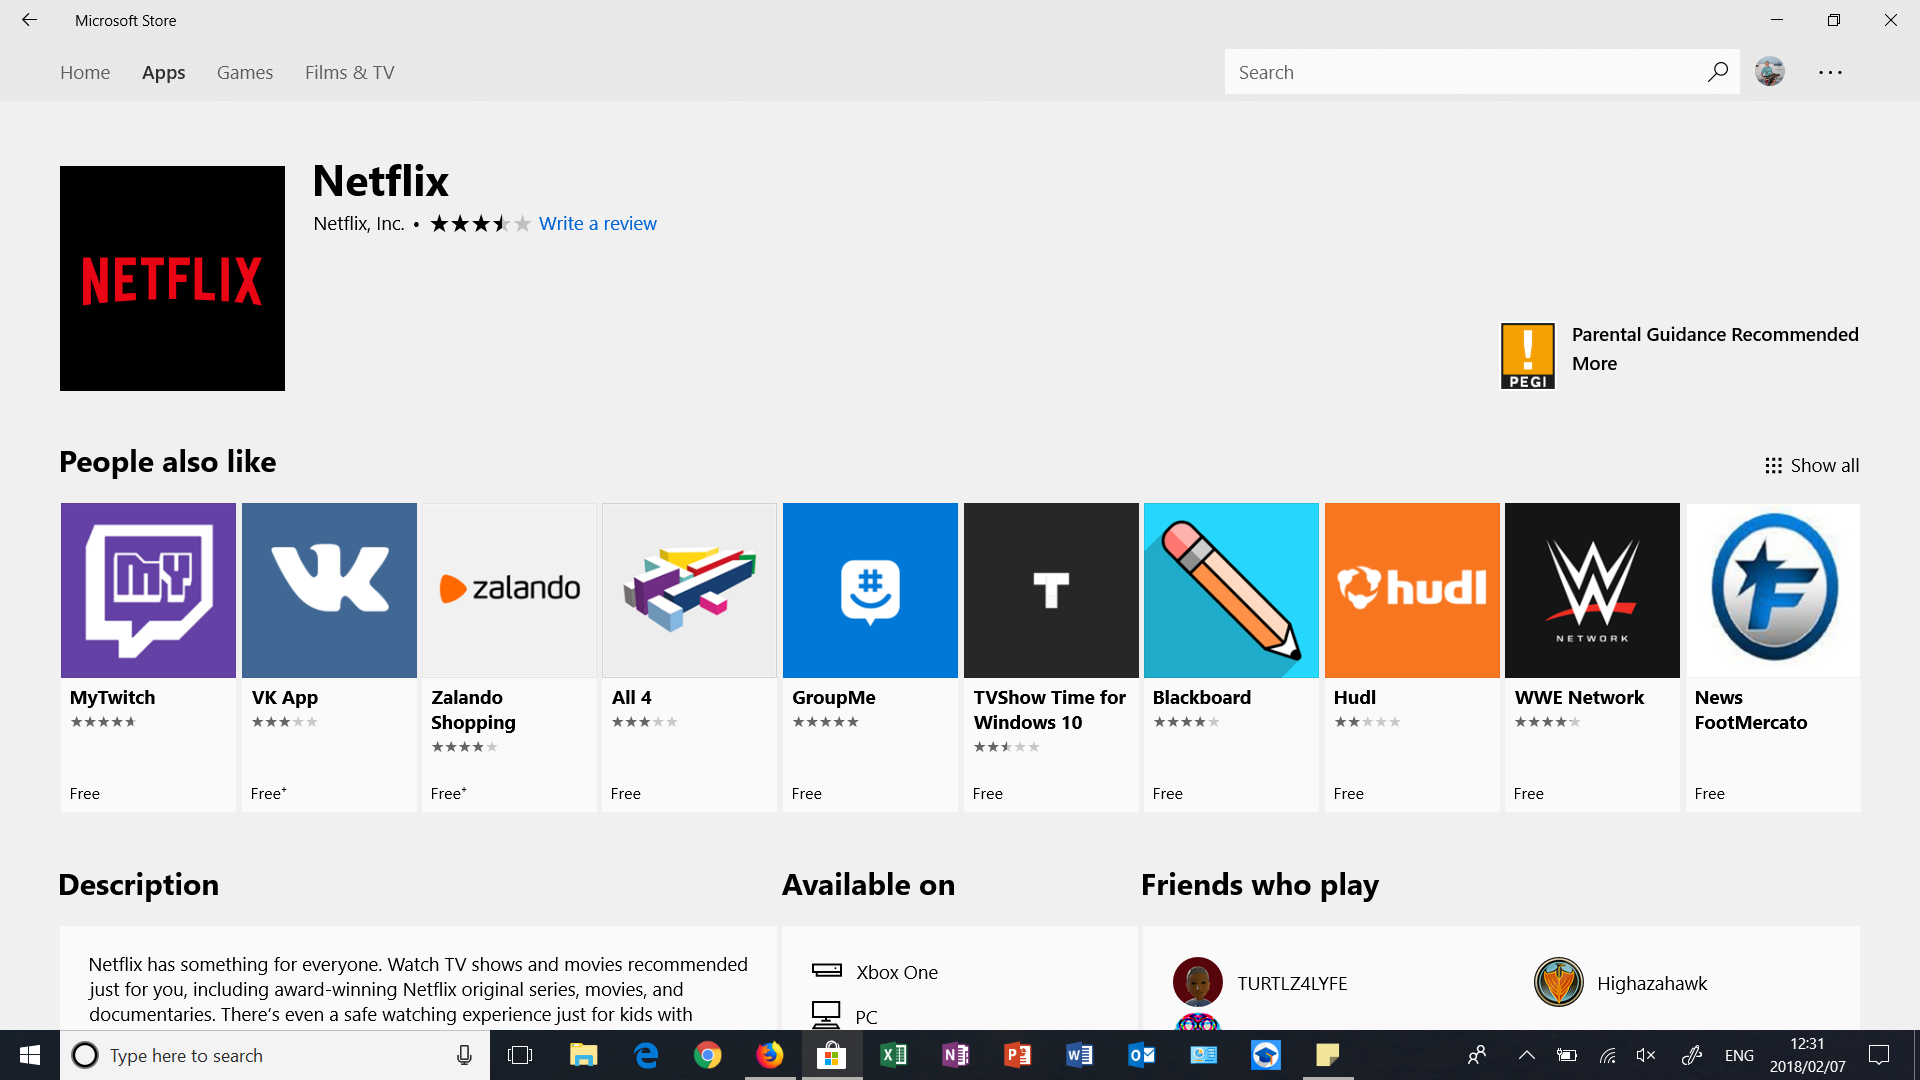1920x1080 pixels.
Task: Open More parental guidance info
Action: point(1594,363)
